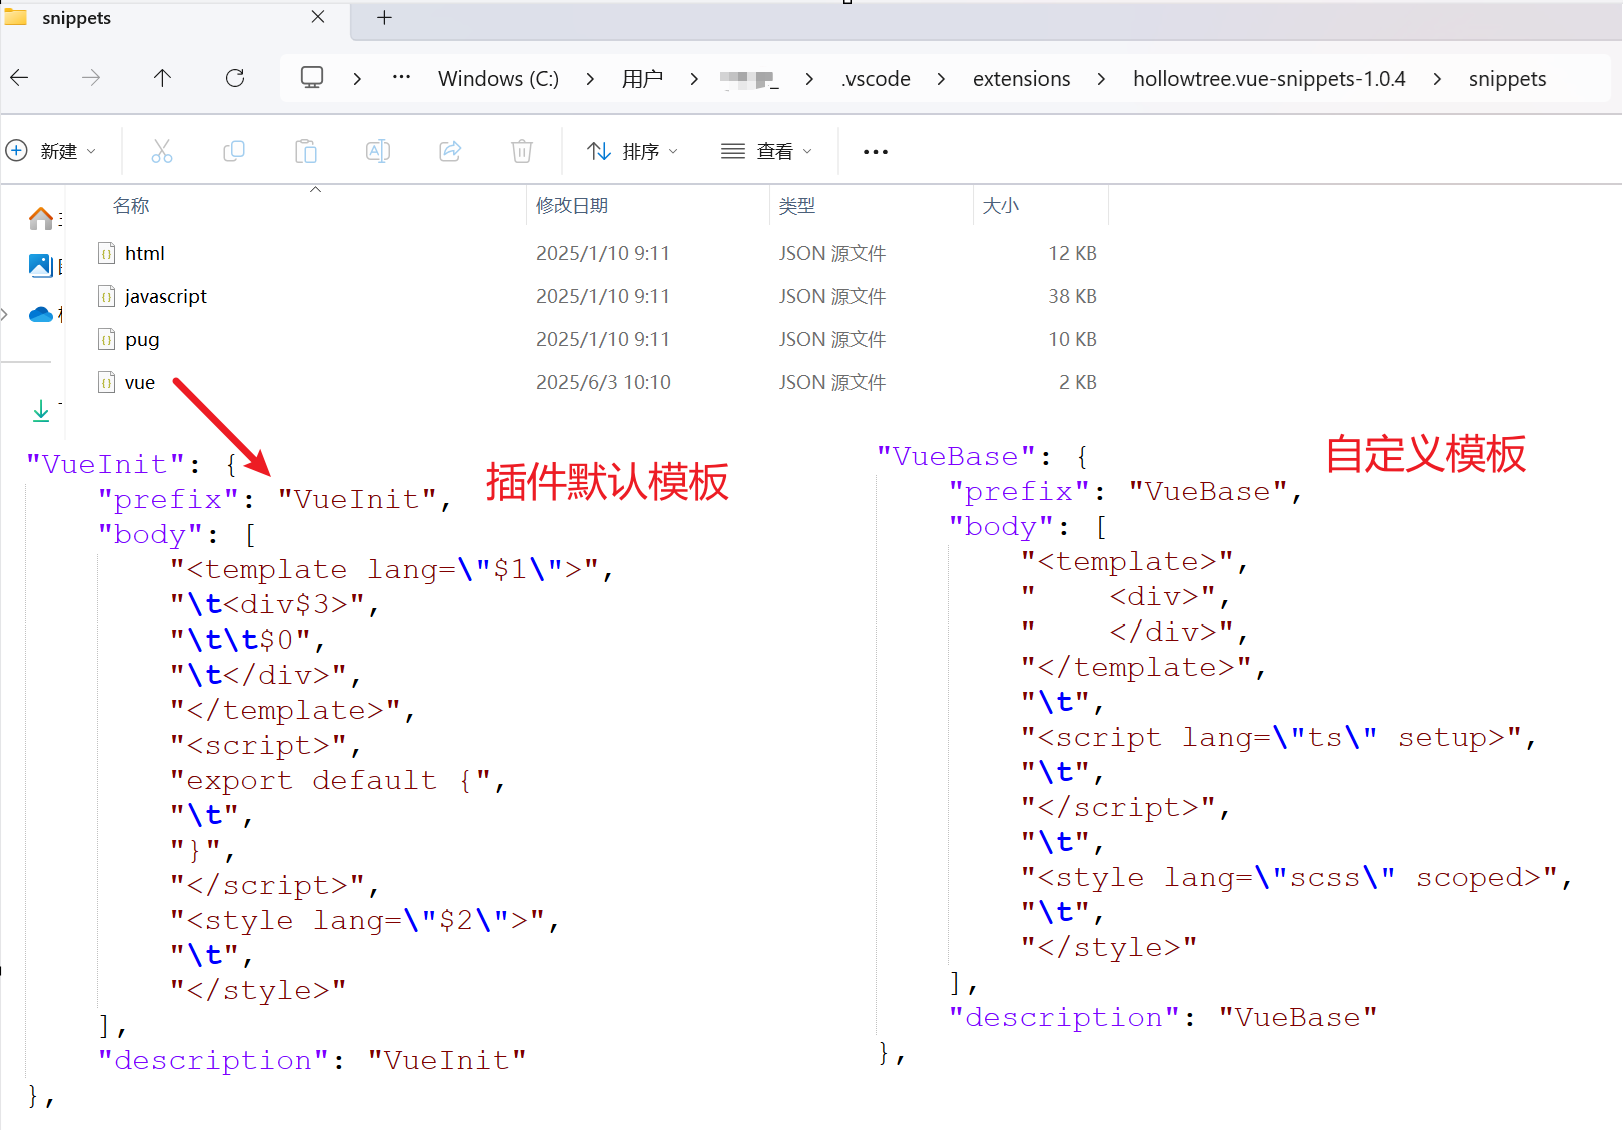This screenshot has width=1623, height=1130.
Task: Open Gallery in the navigation pane
Action: pos(41,265)
